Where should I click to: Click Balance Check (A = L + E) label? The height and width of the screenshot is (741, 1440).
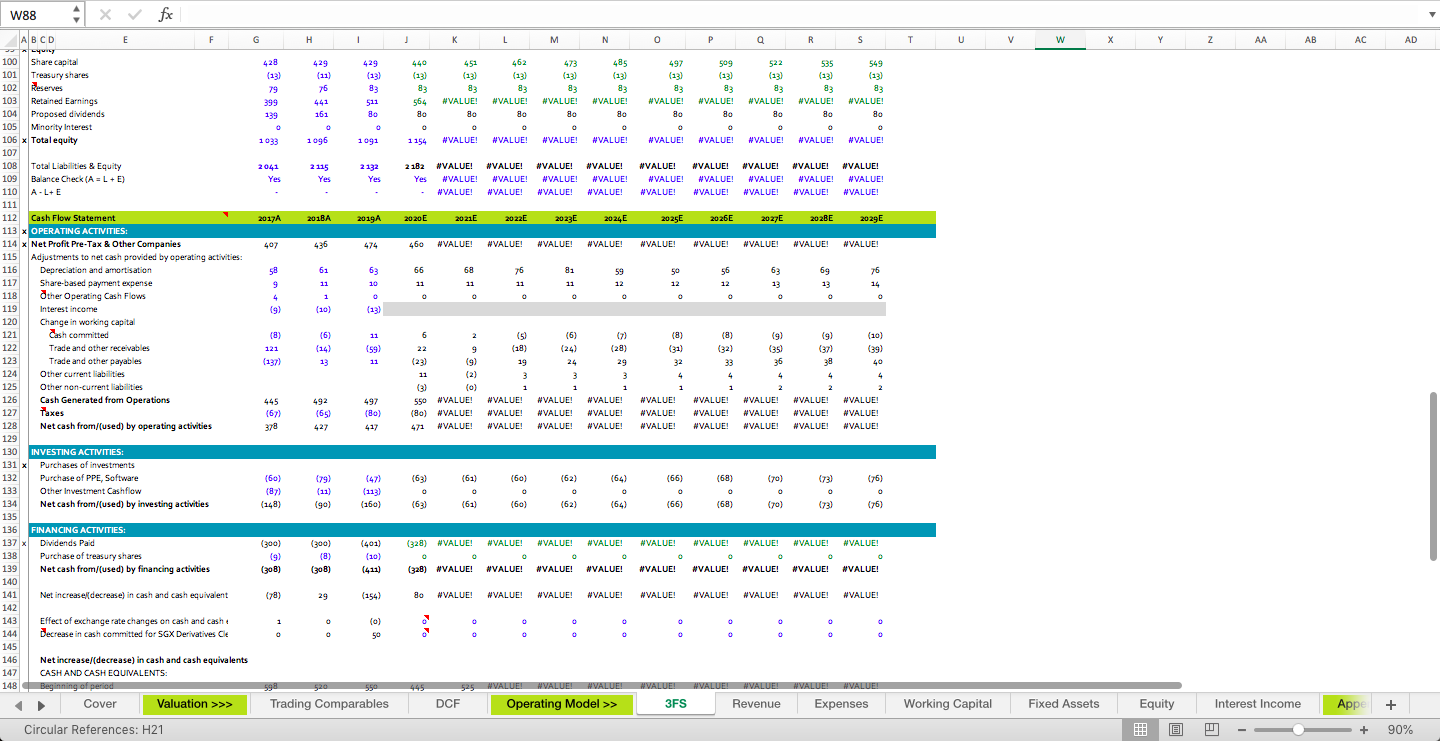78,179
